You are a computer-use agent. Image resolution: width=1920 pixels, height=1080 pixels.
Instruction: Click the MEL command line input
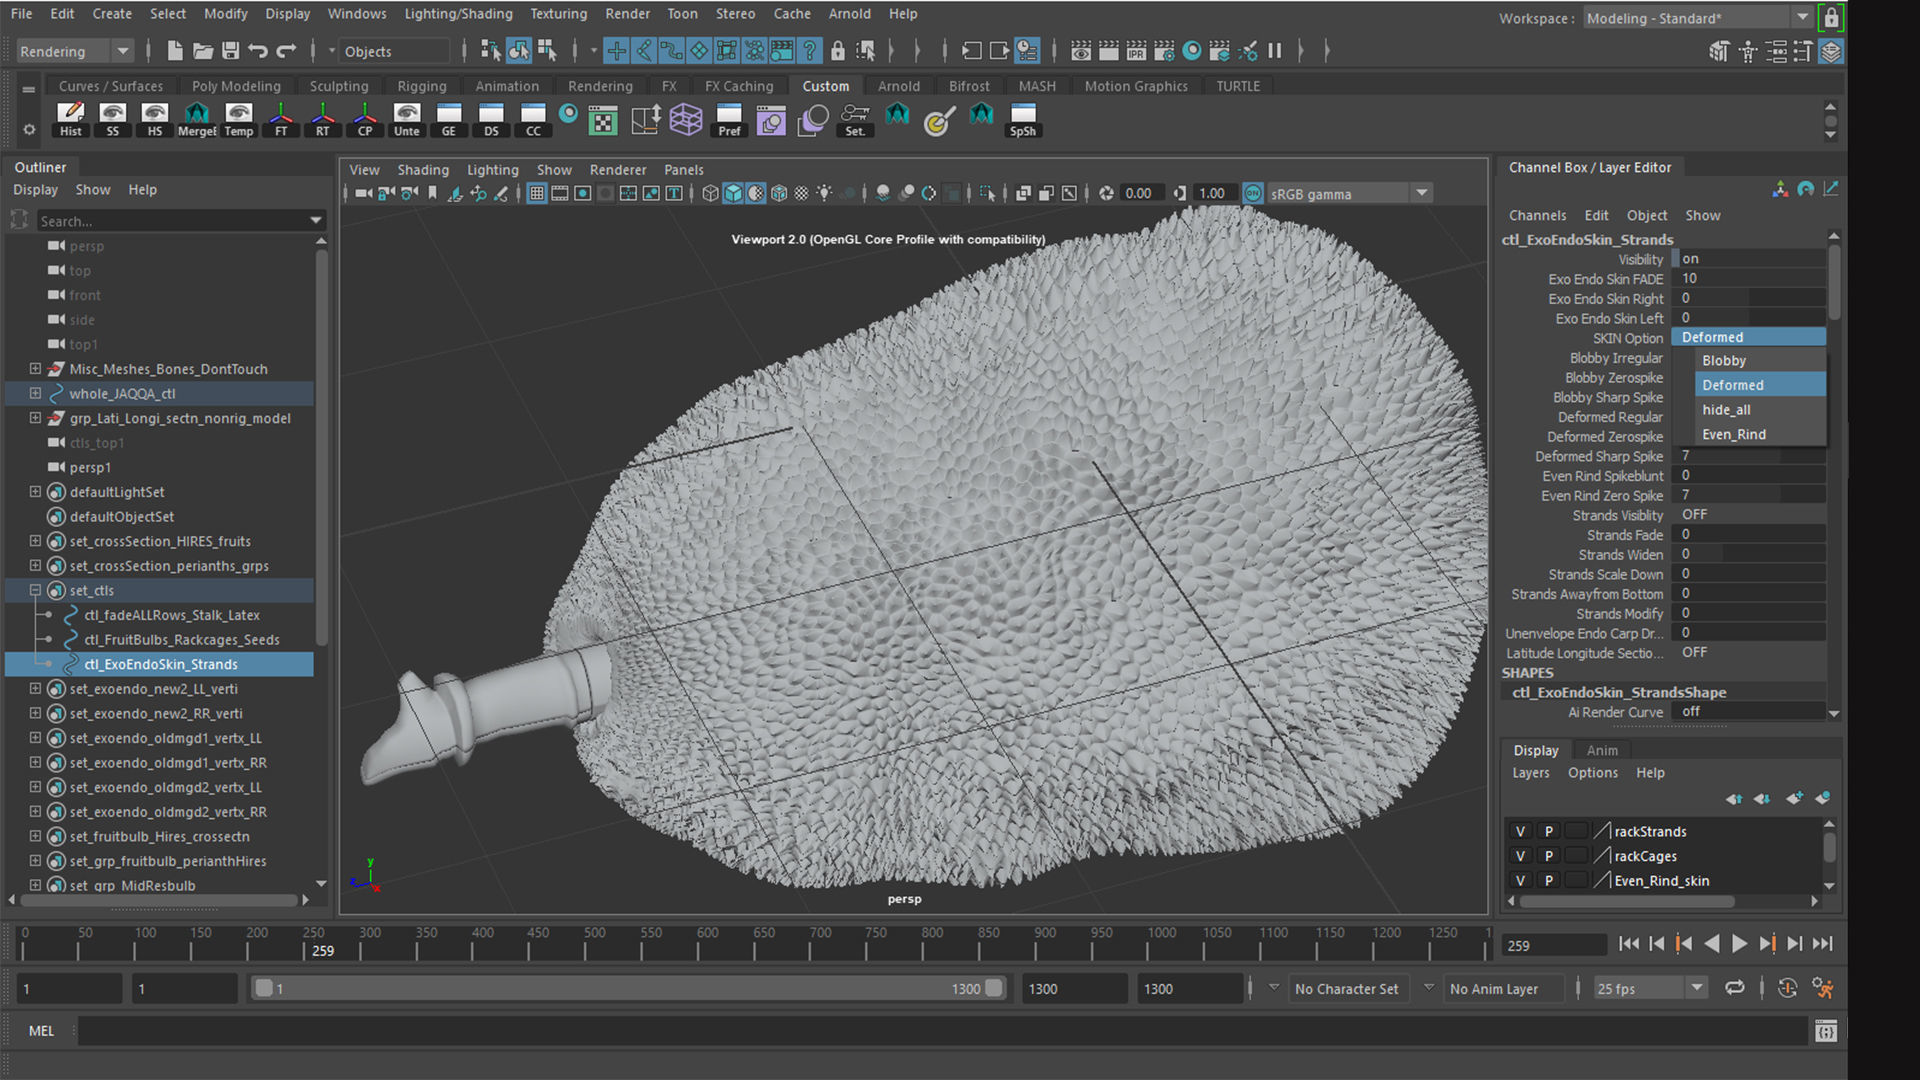(x=943, y=1031)
